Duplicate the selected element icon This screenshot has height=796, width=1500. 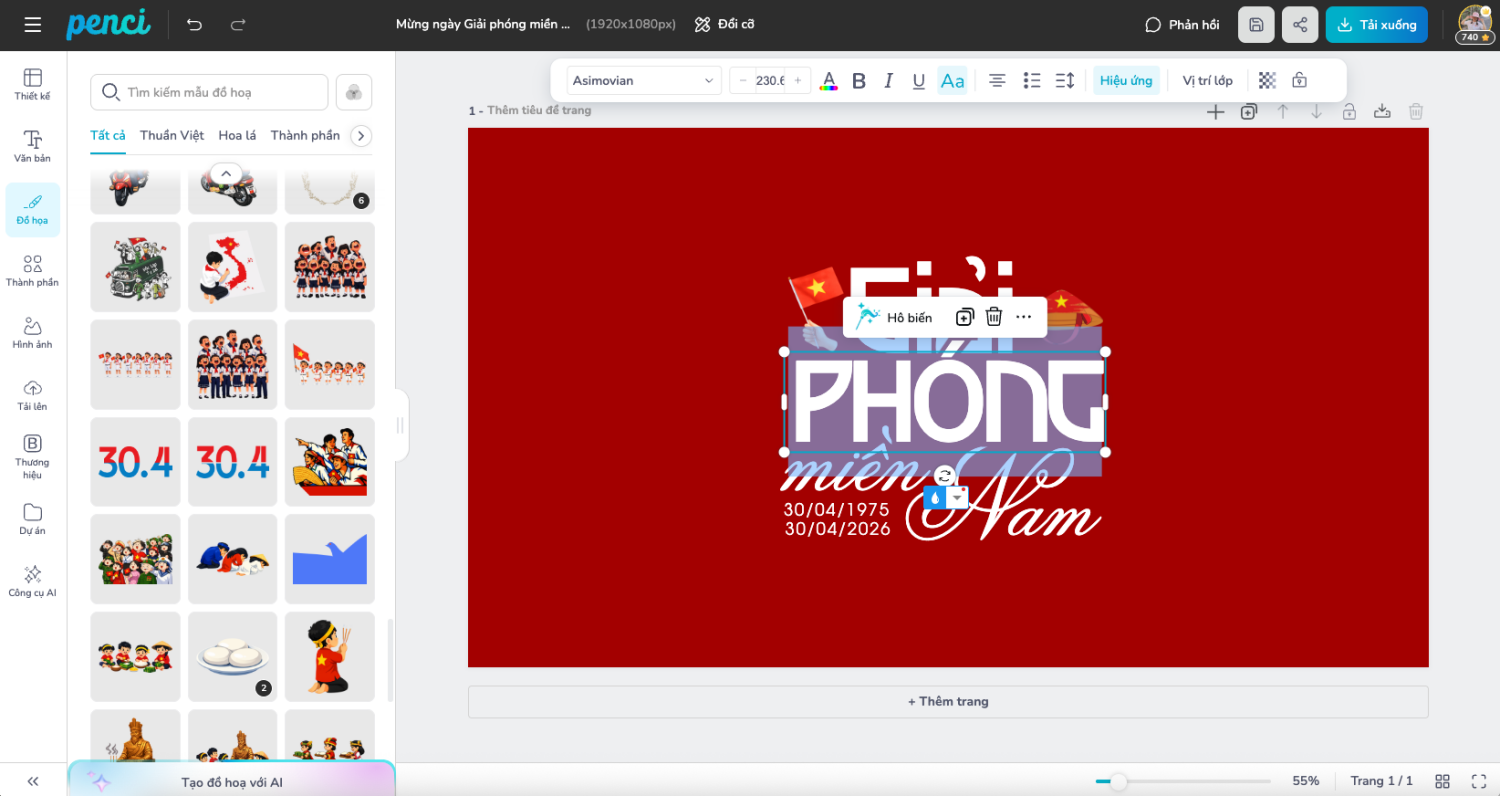click(x=964, y=317)
